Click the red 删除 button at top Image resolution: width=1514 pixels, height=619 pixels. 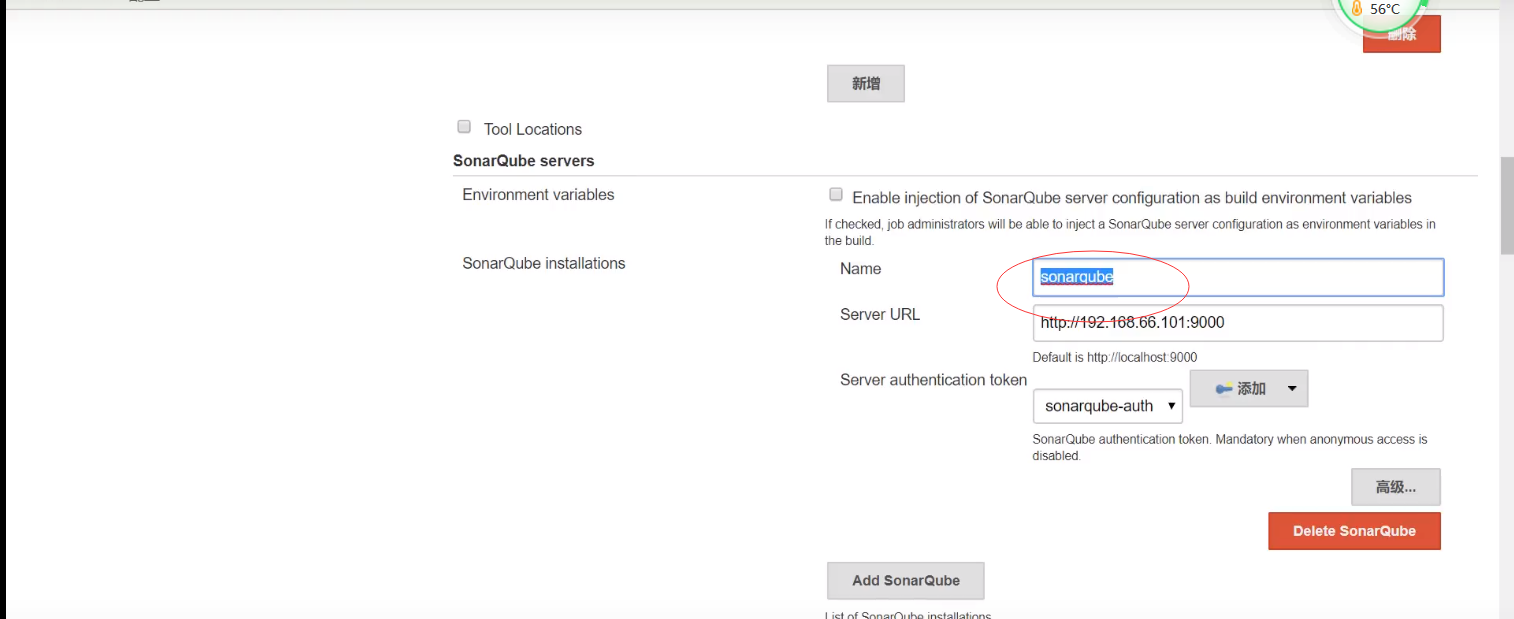pyautogui.click(x=1402, y=34)
